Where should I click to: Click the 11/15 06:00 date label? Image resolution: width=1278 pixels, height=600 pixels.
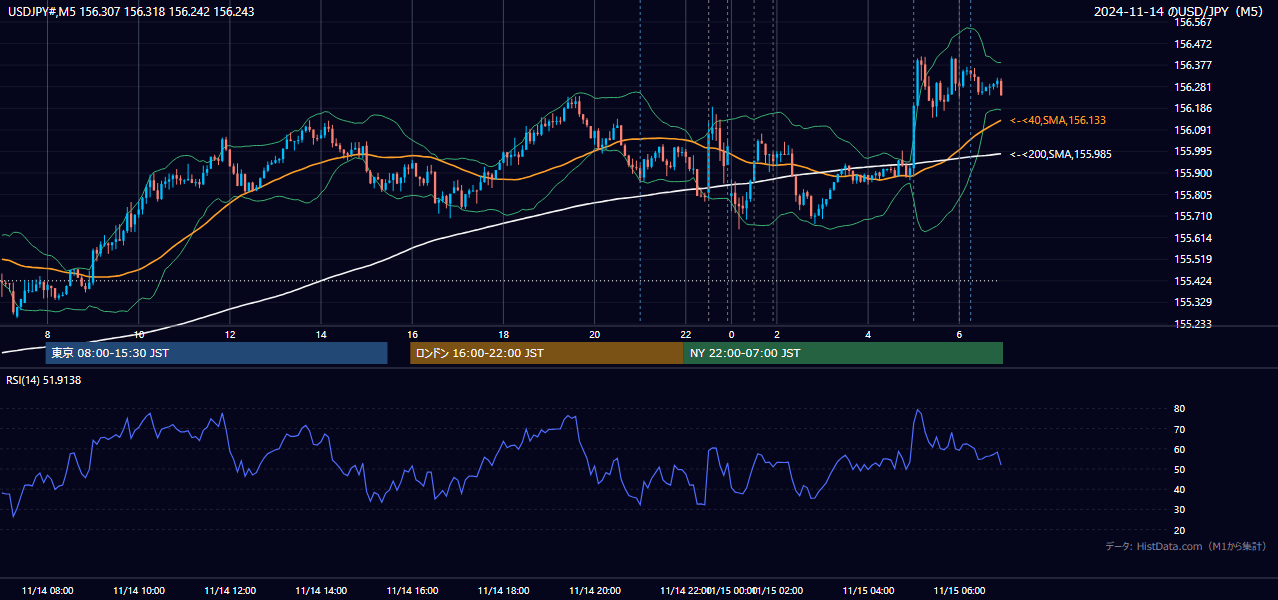[x=959, y=590]
